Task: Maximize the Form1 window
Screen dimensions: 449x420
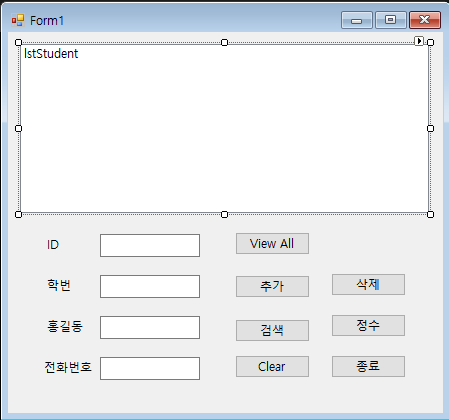Action: click(x=391, y=20)
